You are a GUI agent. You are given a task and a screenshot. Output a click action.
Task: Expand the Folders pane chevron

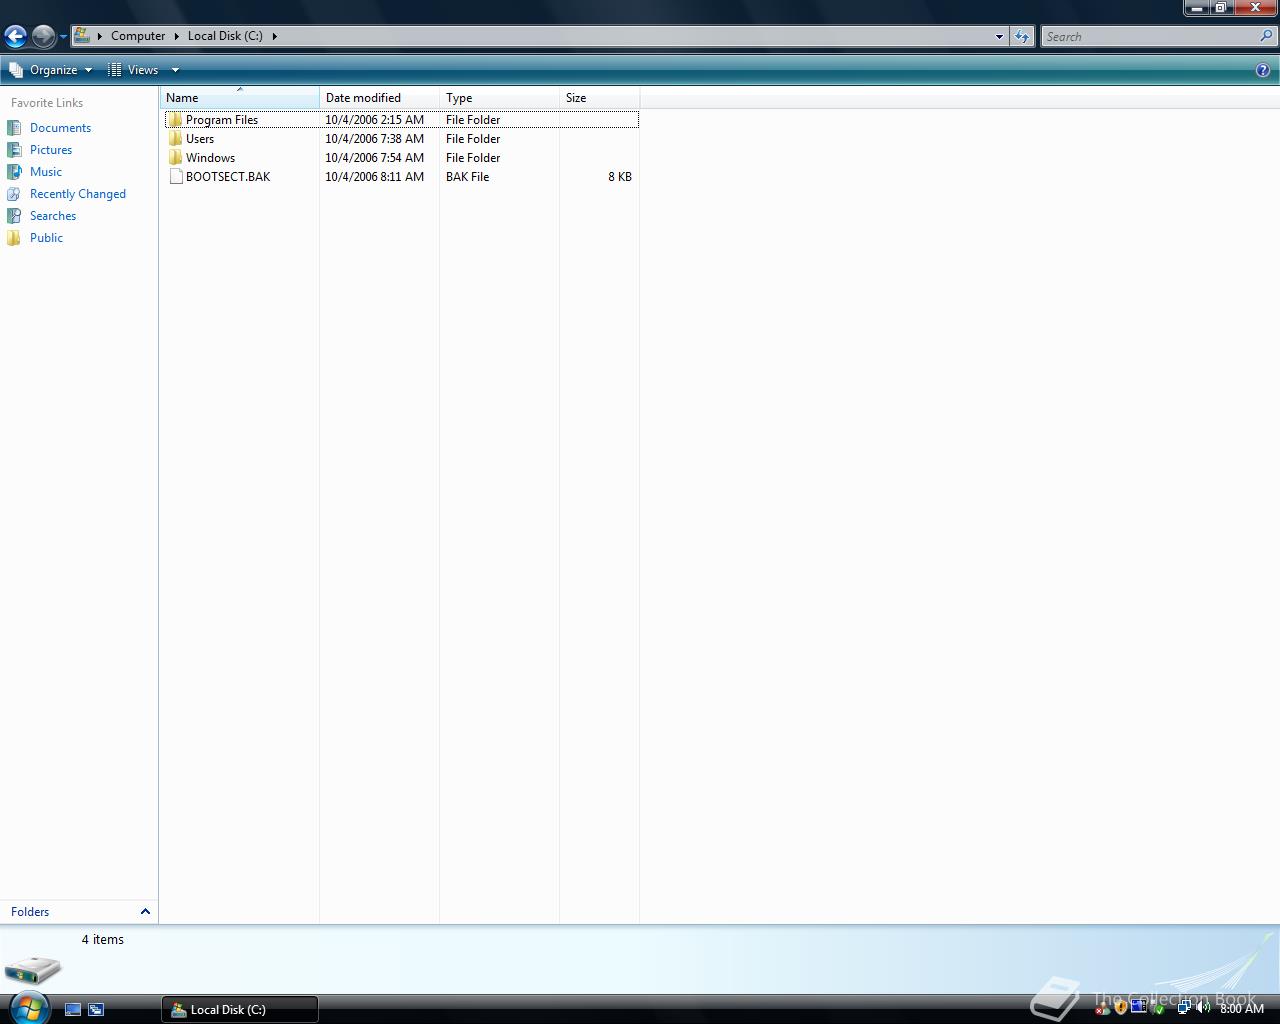(145, 911)
